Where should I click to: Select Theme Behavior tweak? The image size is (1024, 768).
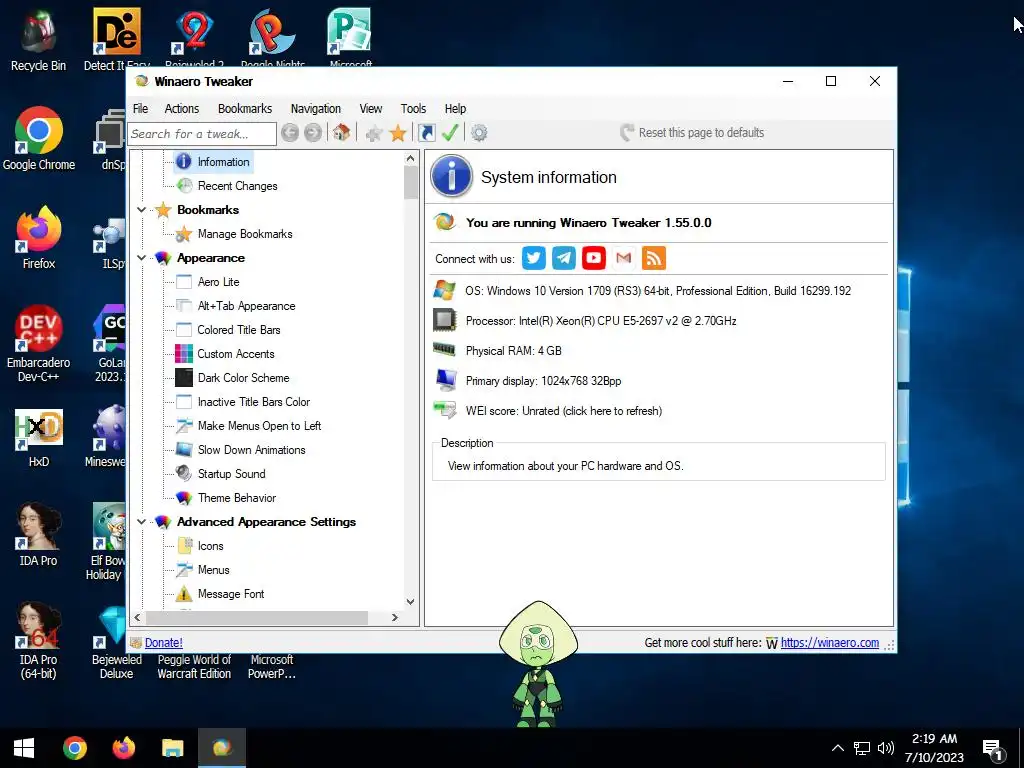pos(236,498)
